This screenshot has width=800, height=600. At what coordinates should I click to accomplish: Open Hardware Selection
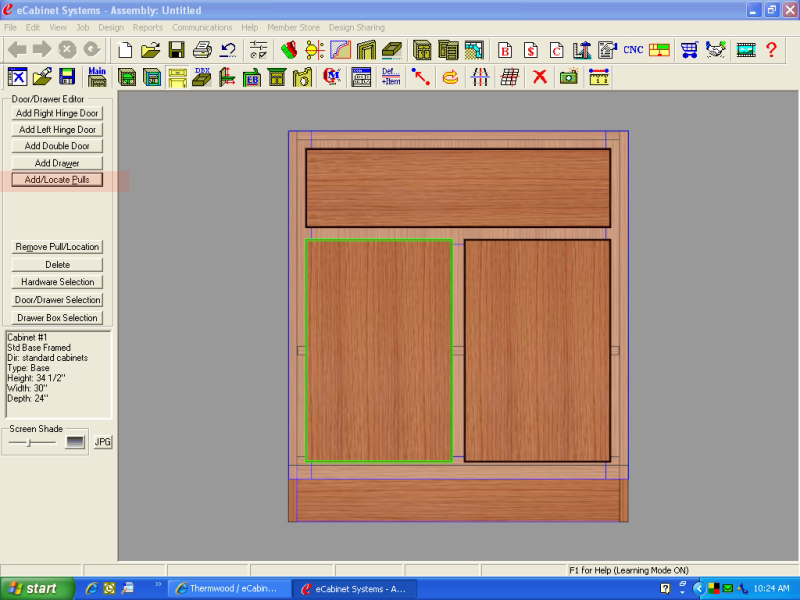[x=57, y=282]
